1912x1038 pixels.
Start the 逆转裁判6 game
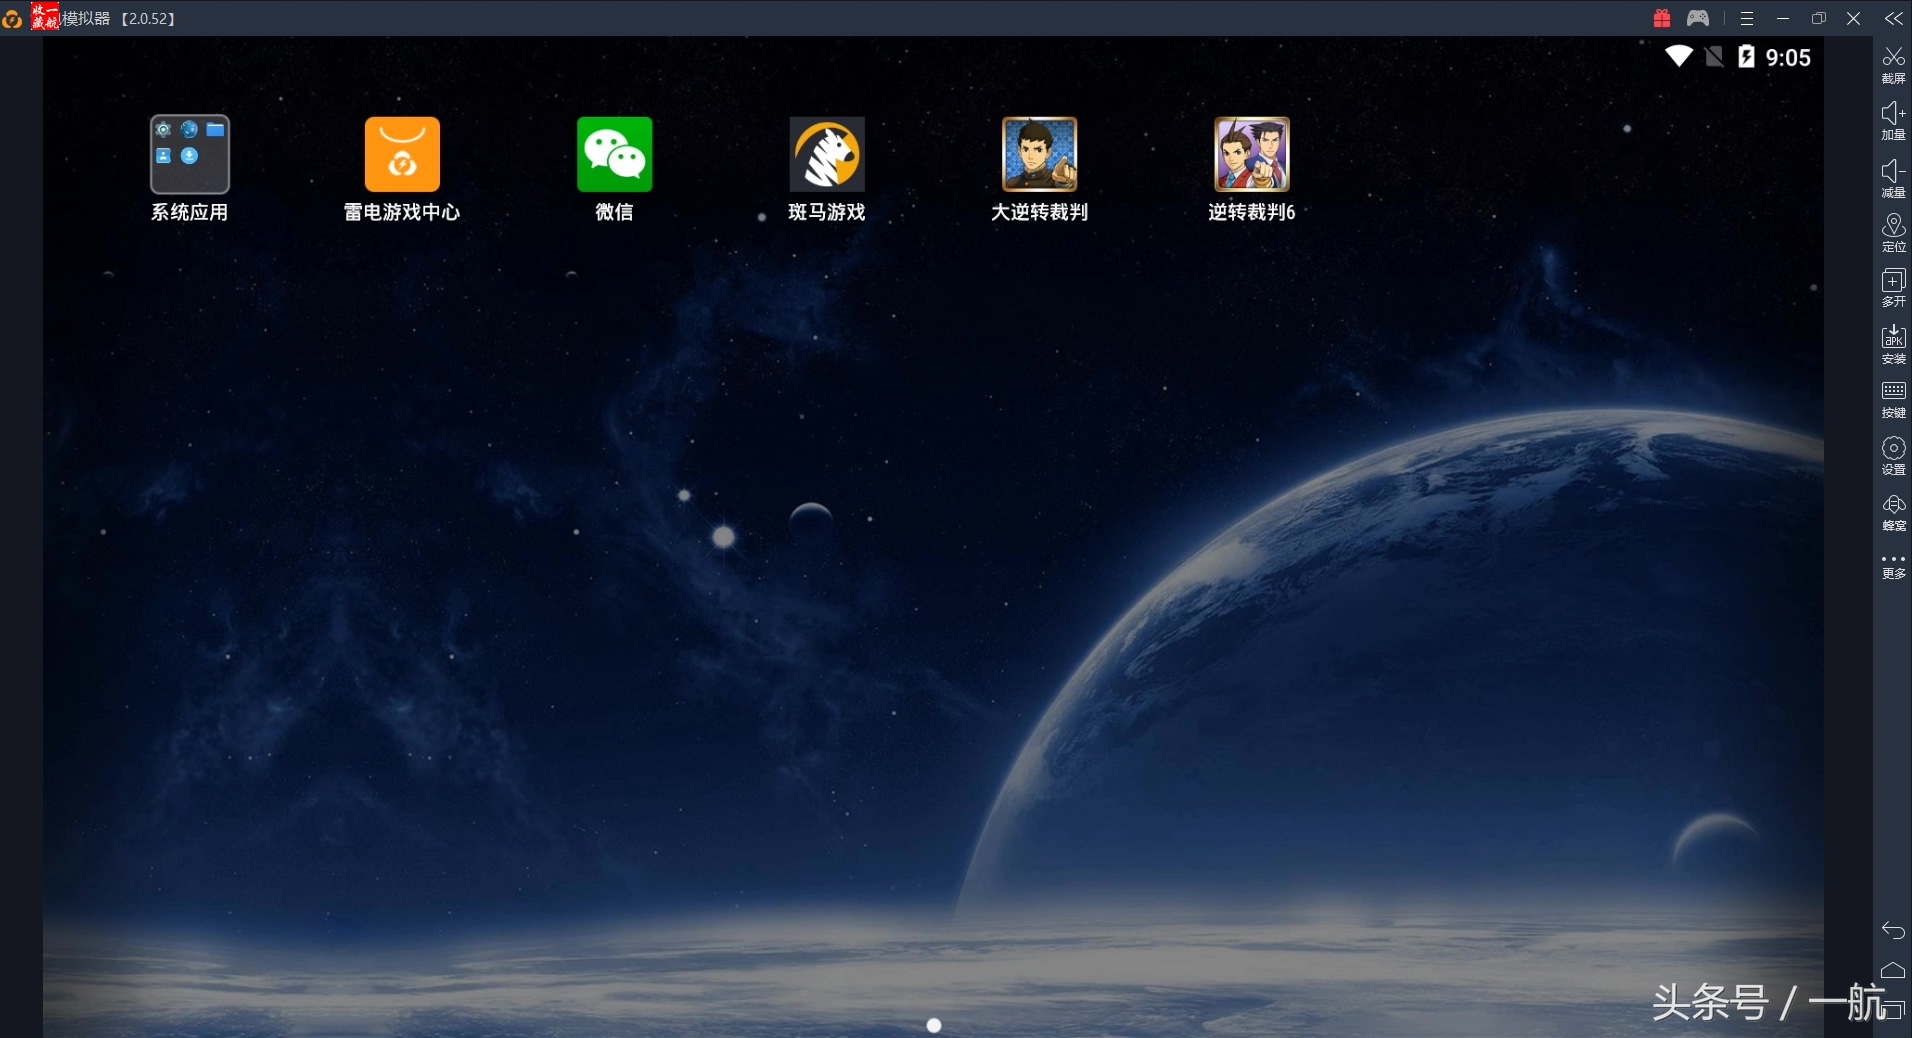tap(1251, 155)
